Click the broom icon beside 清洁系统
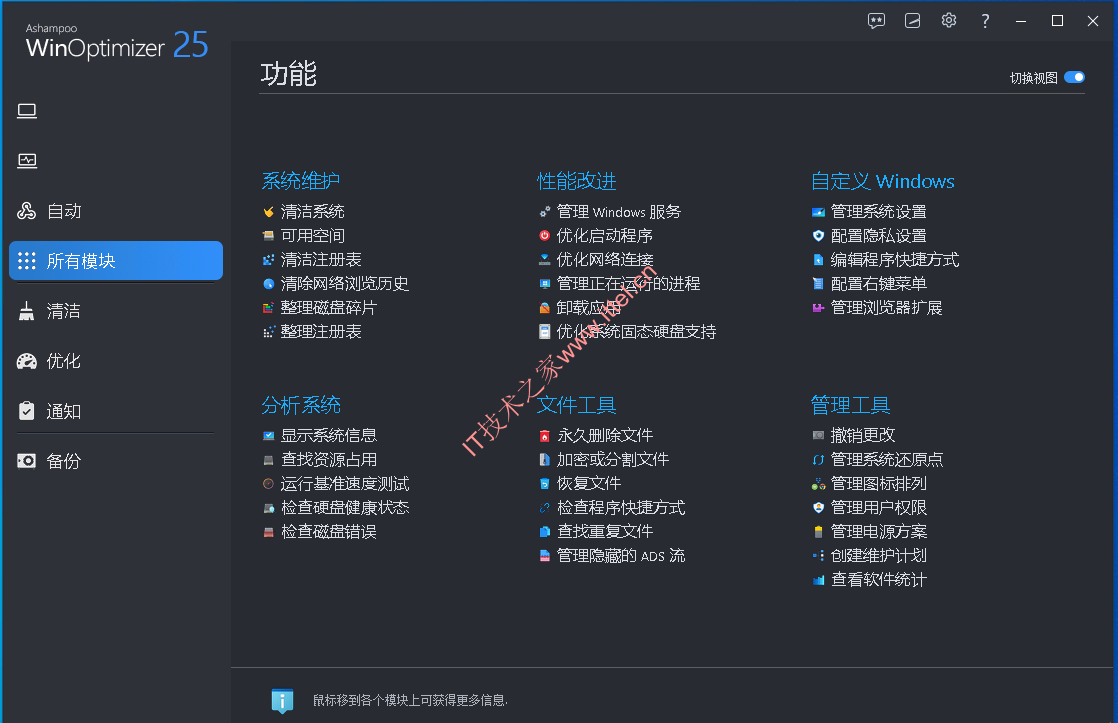Screen dimensions: 1118x723 tap(268, 212)
